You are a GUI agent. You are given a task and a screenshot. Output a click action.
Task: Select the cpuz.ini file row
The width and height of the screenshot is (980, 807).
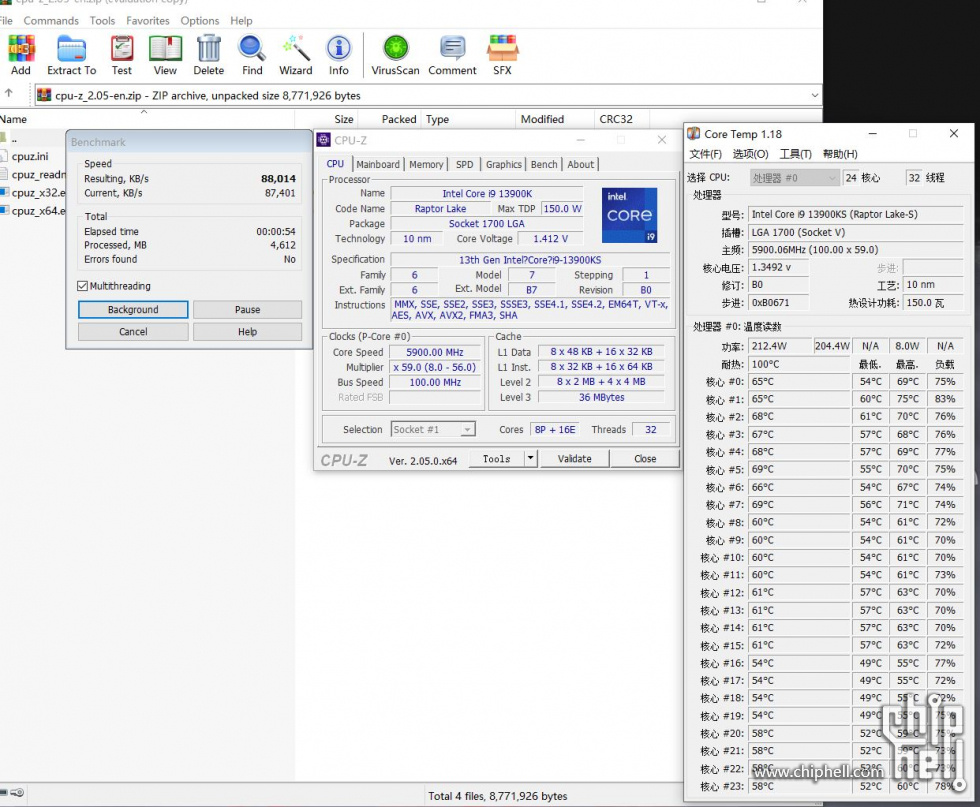click(32, 156)
